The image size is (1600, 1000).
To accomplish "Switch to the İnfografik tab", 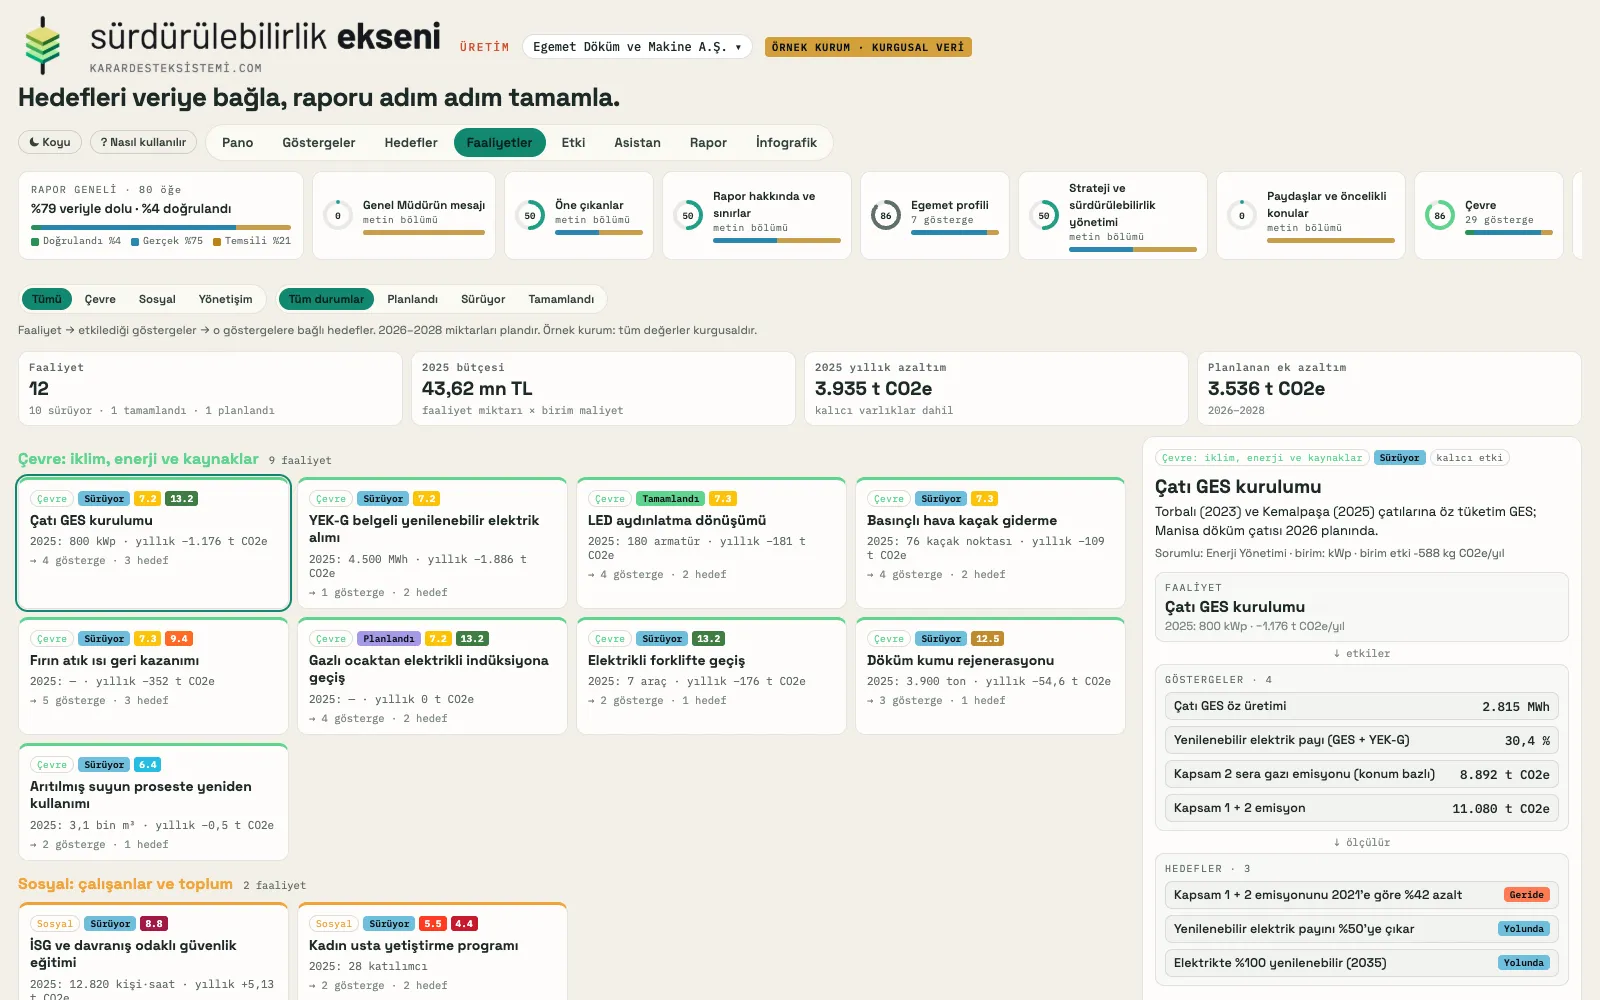I will coord(786,142).
